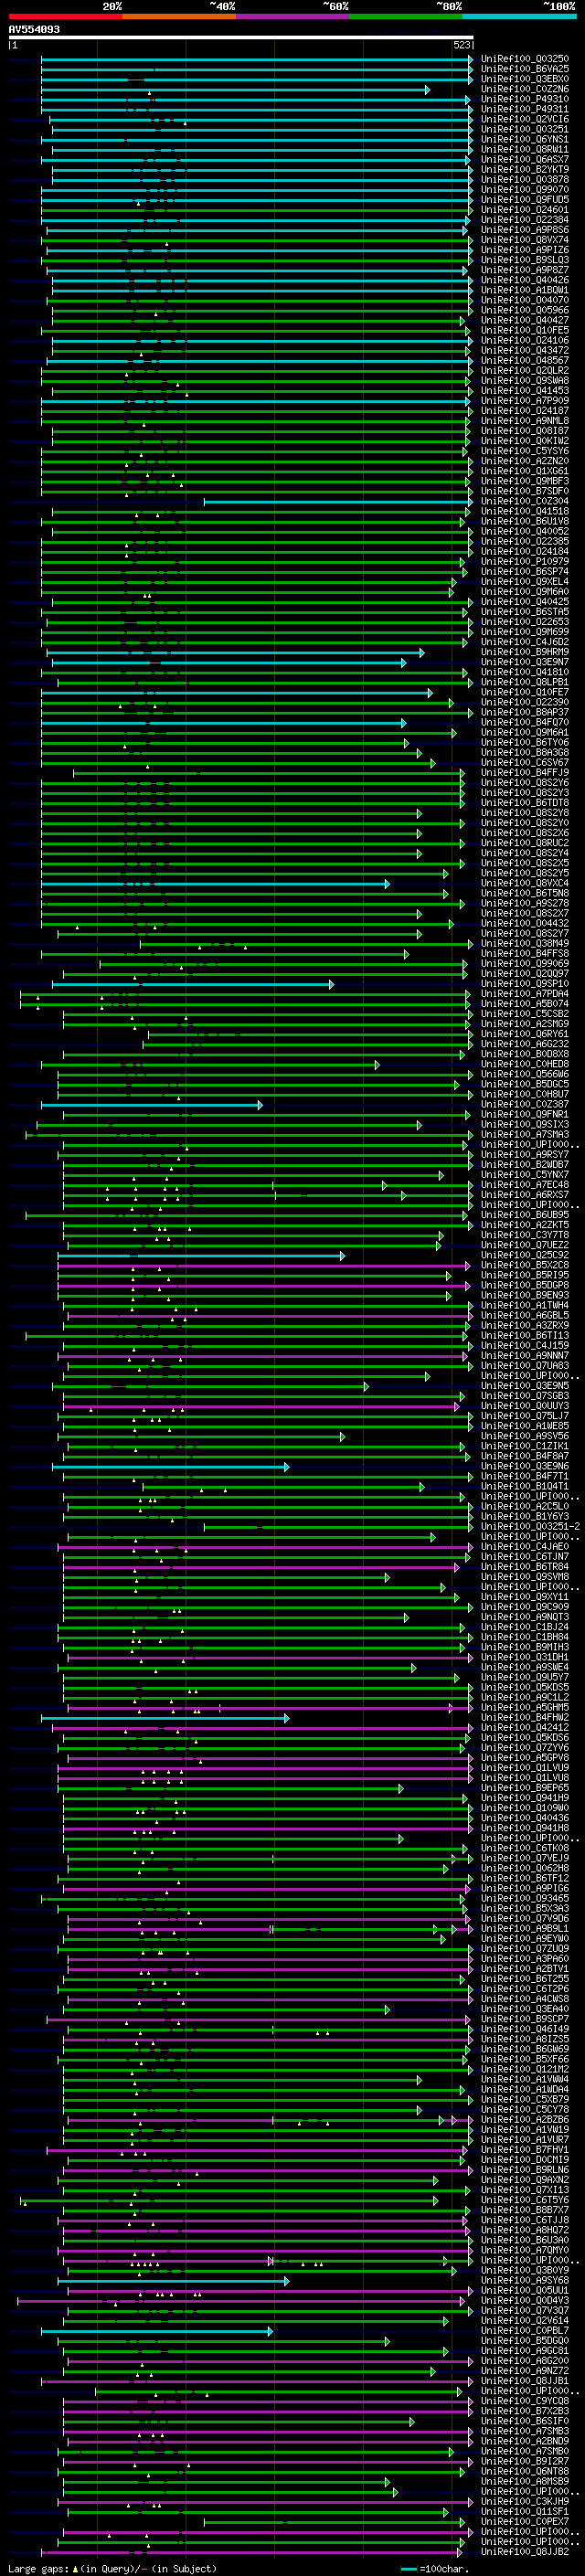585x2576 pixels.
Task: Select hit label UniRef100_B6VA25
Action: click(524, 69)
